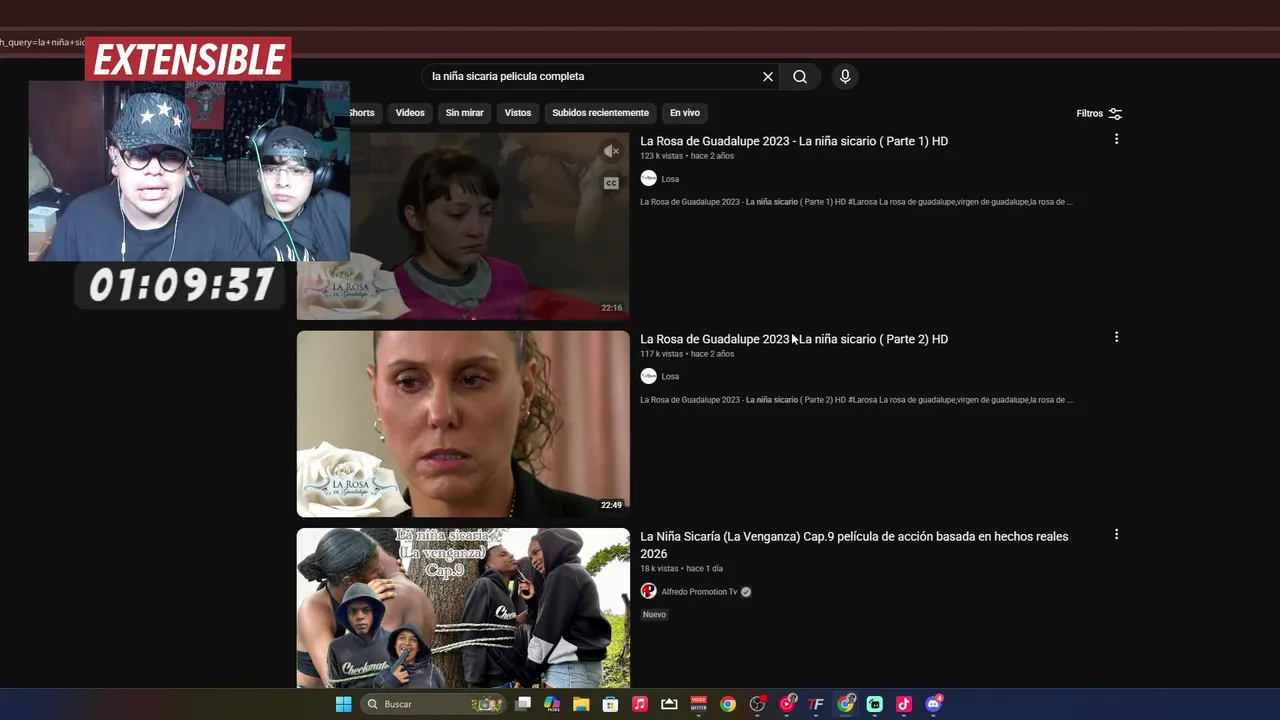Screen dimensions: 1280x720
Task: Open the Voicemeeter app in taskbar
Action: click(x=699, y=704)
